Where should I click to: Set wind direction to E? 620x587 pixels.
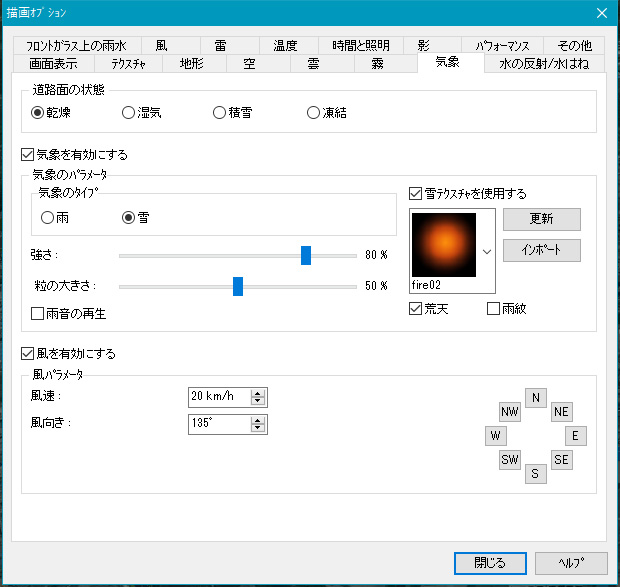[576, 436]
